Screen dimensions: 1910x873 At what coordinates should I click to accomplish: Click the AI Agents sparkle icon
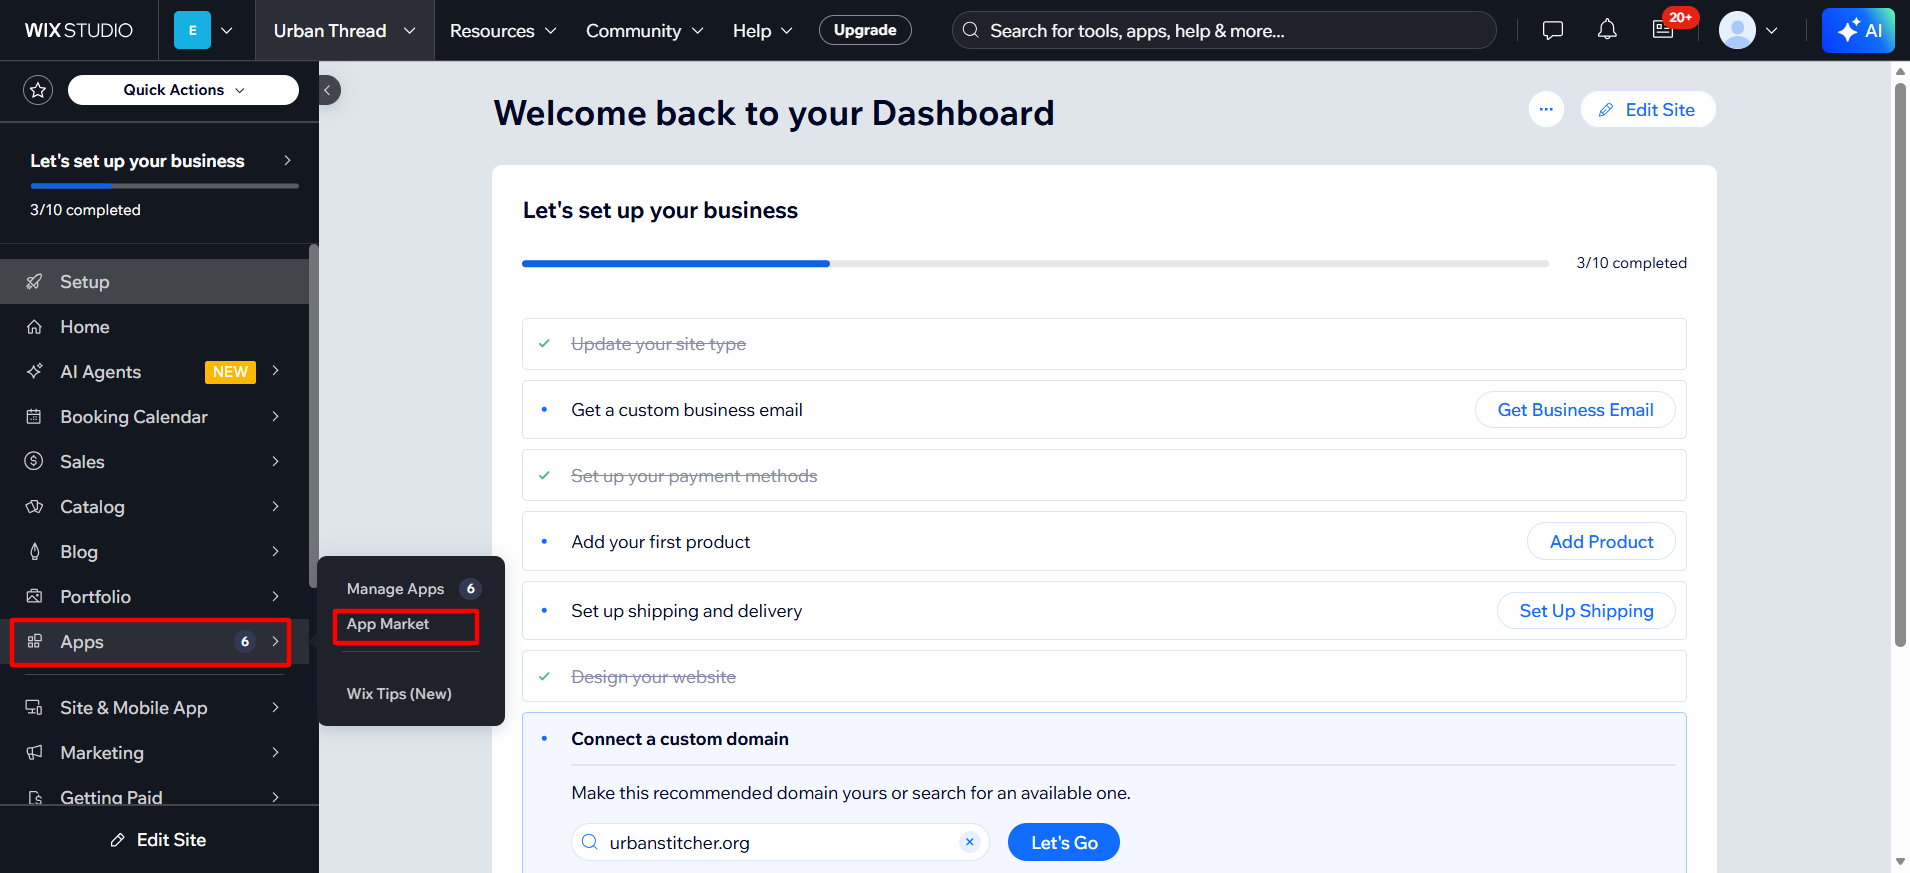click(35, 371)
